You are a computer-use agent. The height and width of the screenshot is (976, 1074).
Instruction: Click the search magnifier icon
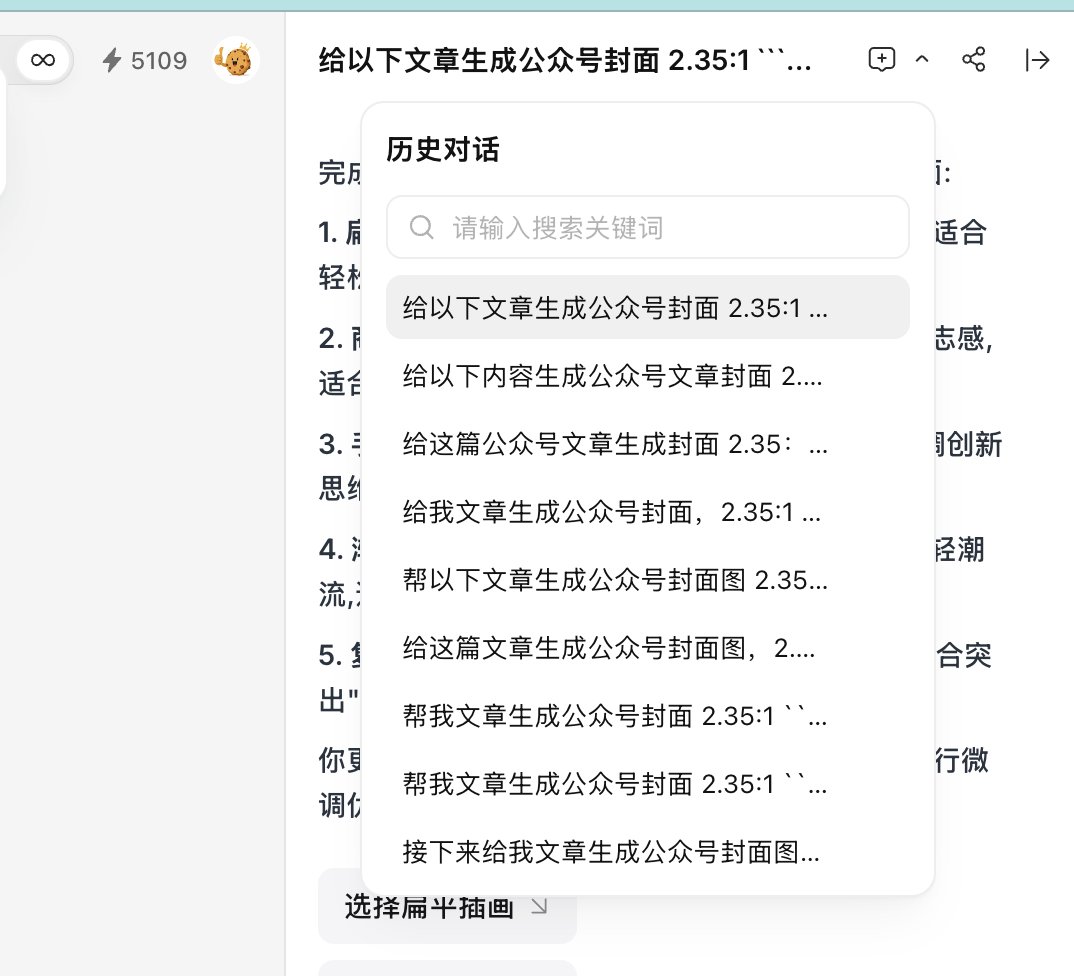tap(421, 227)
